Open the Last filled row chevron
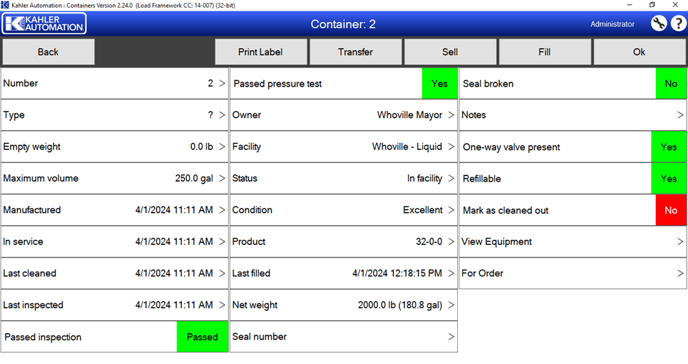688x364 pixels. (x=451, y=273)
